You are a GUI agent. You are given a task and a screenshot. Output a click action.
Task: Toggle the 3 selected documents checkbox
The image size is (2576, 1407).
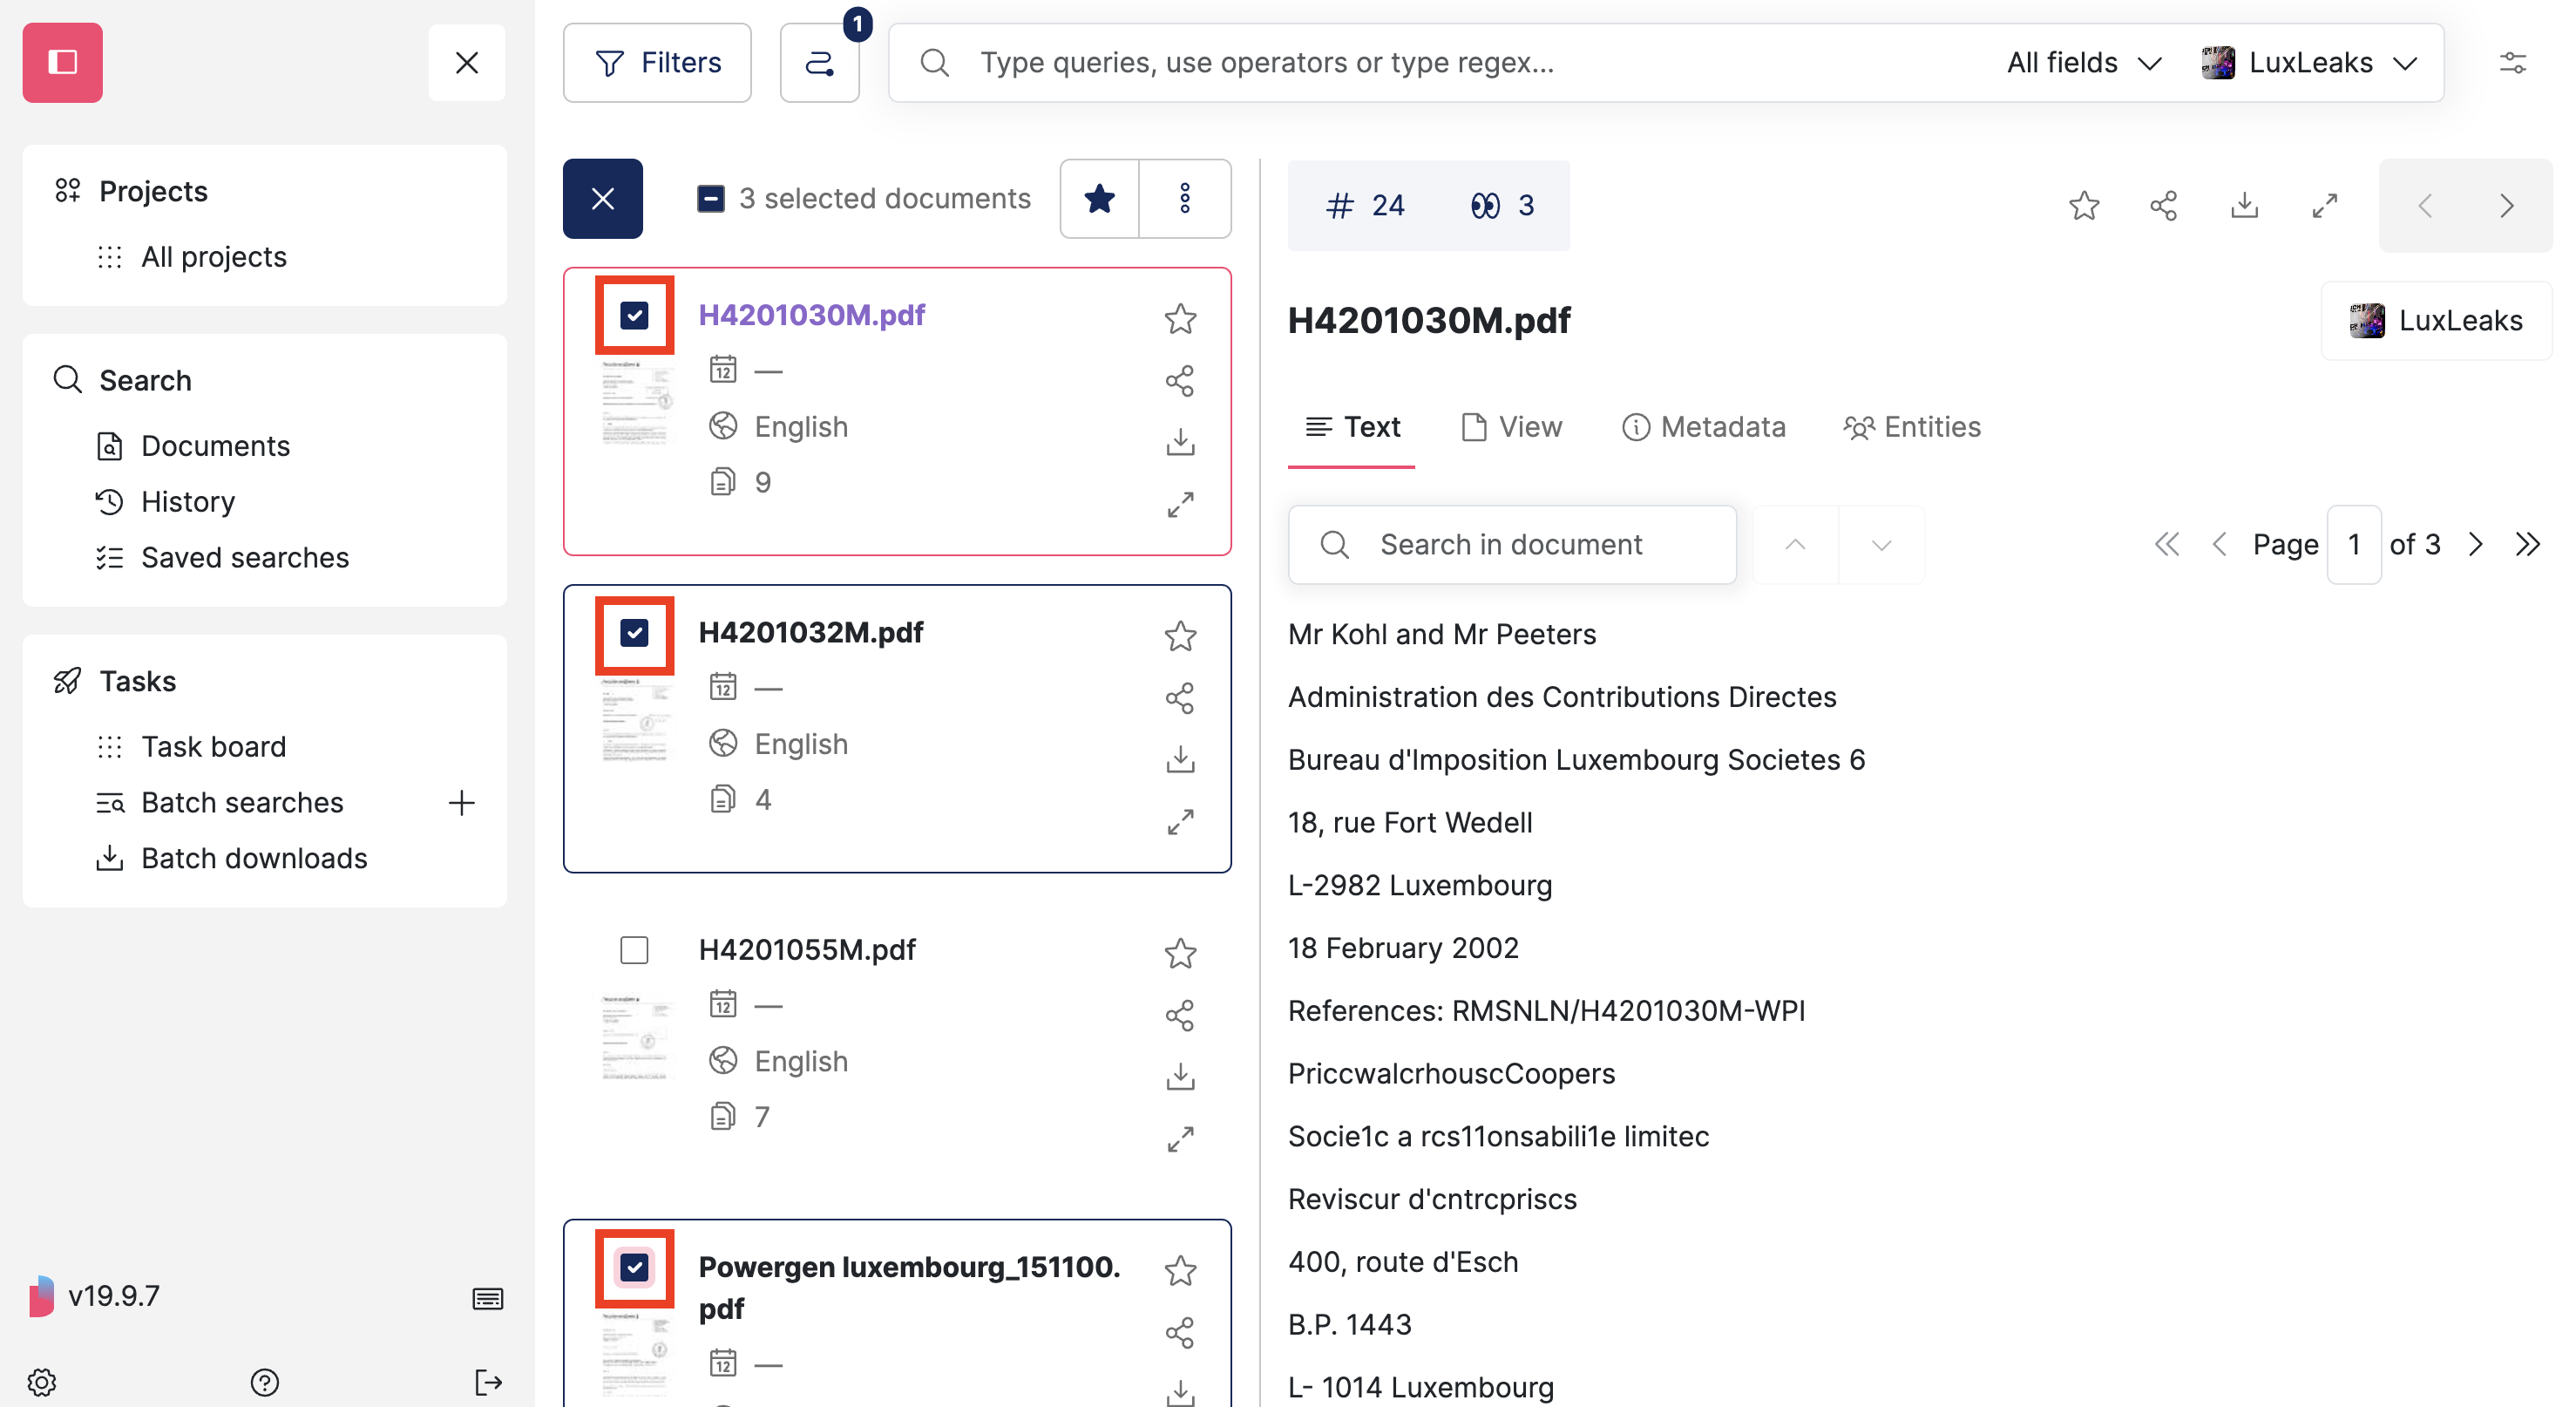coord(710,198)
